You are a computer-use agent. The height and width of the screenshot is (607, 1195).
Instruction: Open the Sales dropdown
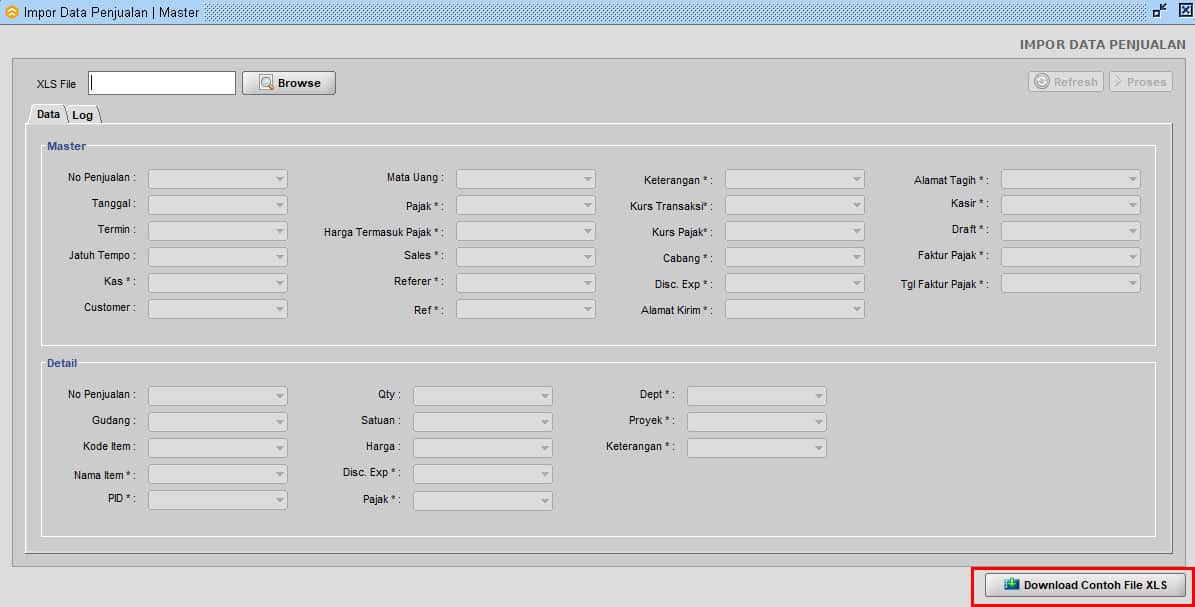(526, 257)
